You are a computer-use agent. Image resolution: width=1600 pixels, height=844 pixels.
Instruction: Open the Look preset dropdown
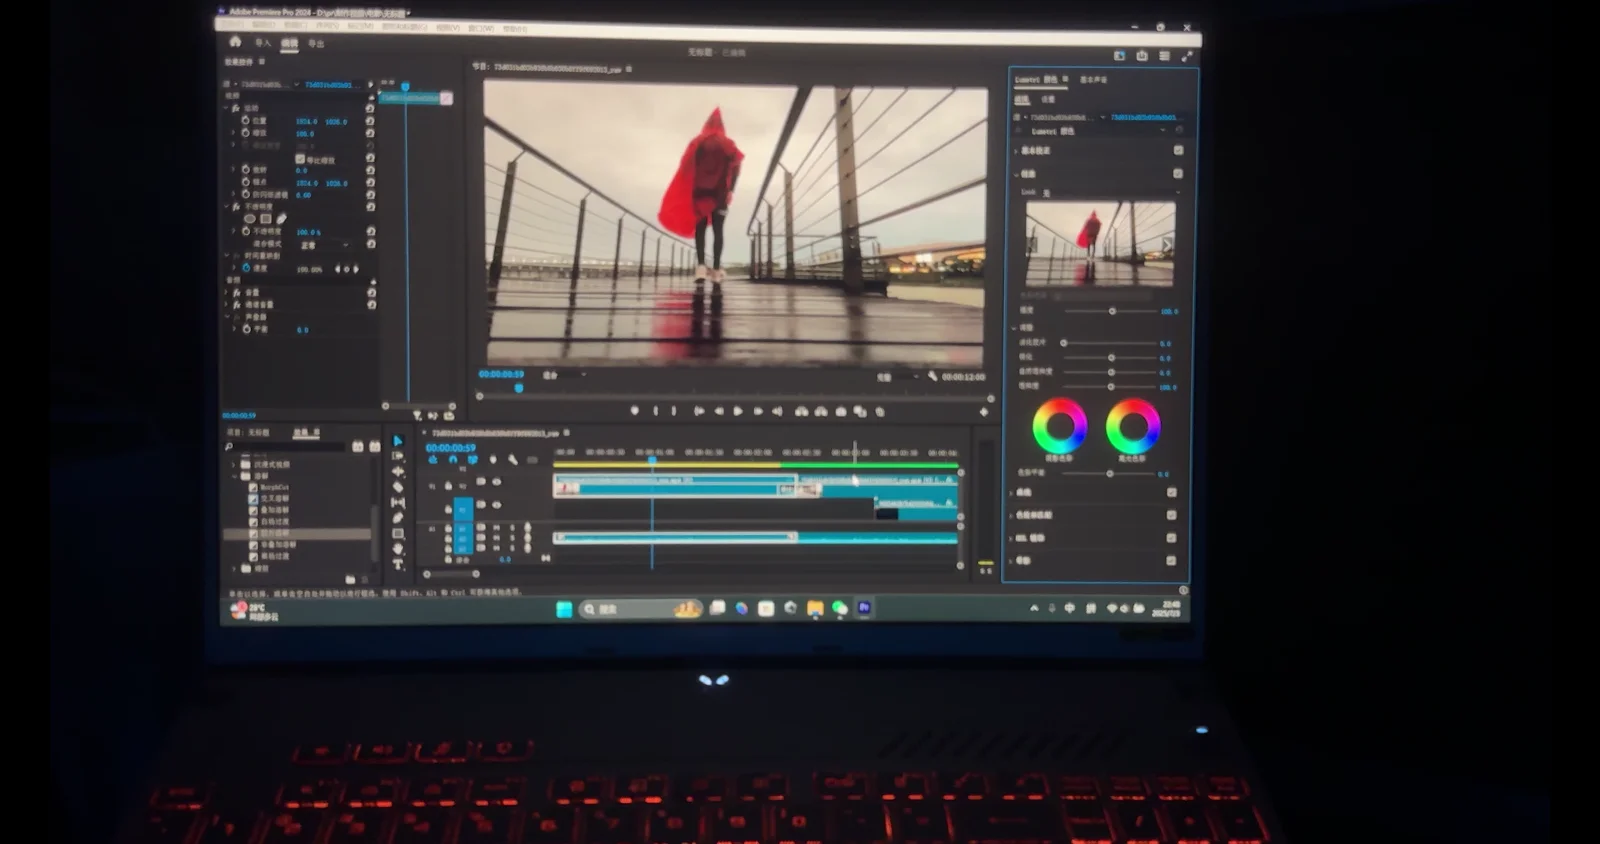pyautogui.click(x=1110, y=192)
